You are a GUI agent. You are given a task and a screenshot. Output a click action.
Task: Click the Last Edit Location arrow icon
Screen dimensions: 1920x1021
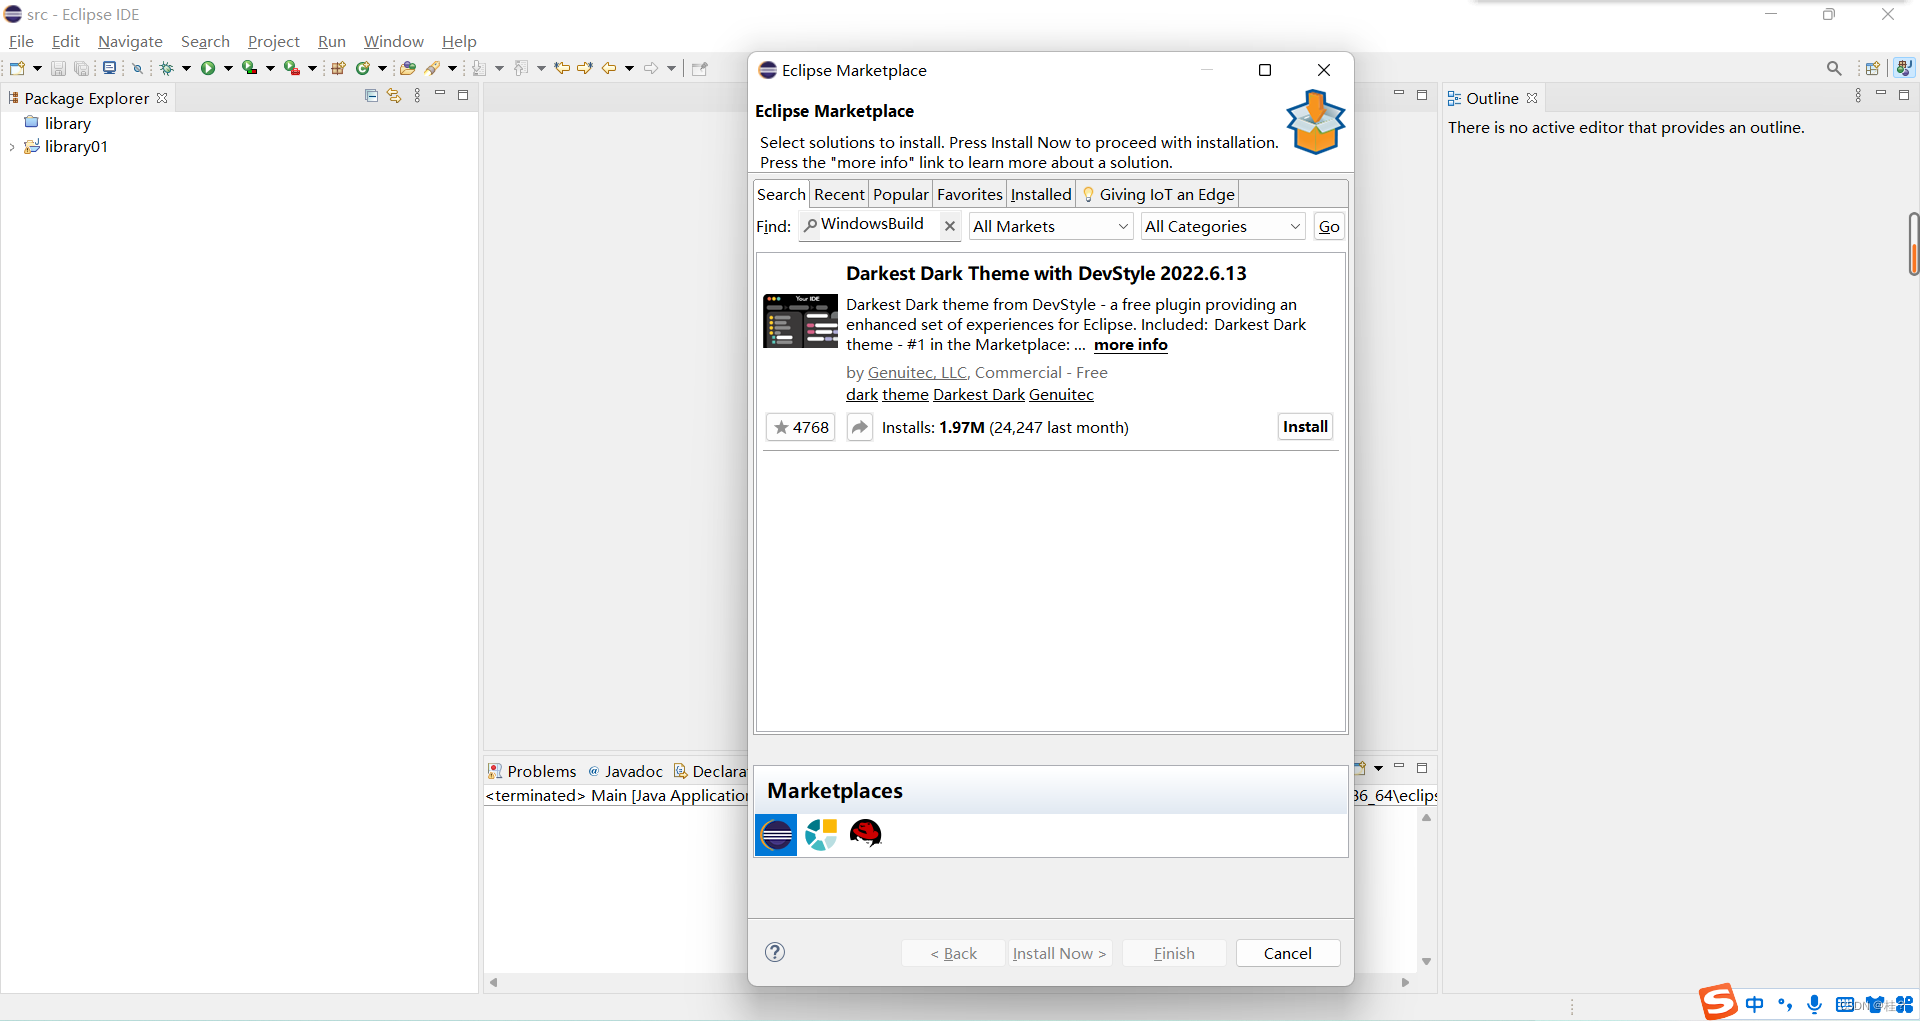coord(562,68)
